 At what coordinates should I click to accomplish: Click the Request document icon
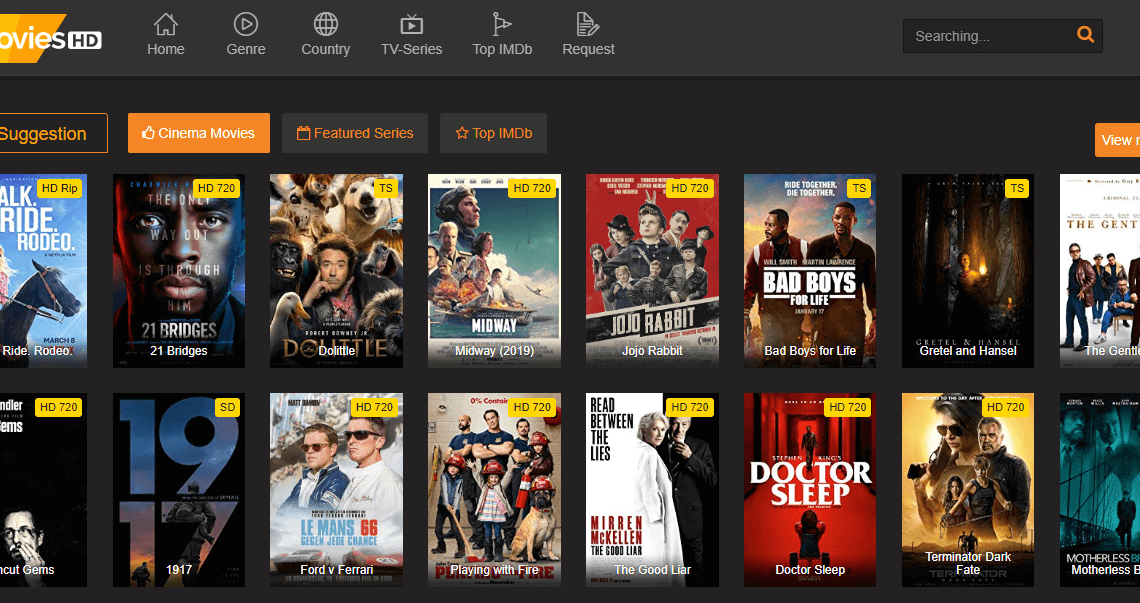pyautogui.click(x=587, y=25)
